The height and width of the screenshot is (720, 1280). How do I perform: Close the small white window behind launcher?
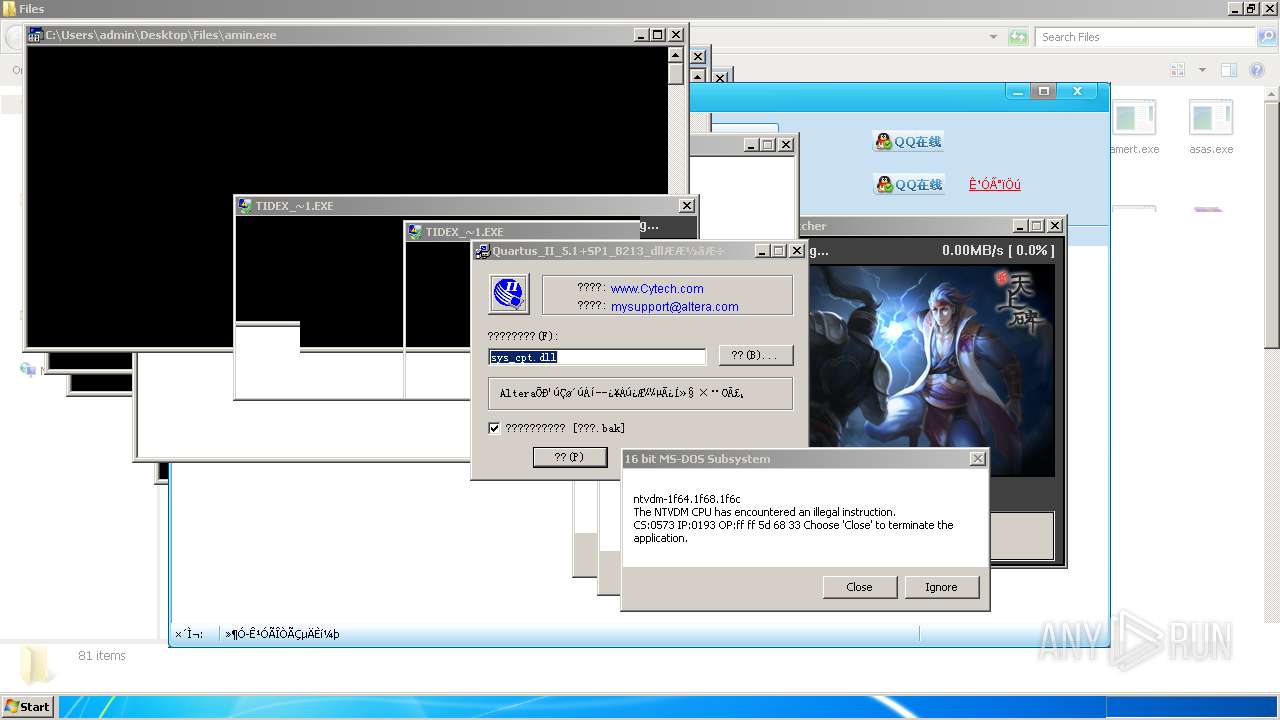click(x=786, y=145)
